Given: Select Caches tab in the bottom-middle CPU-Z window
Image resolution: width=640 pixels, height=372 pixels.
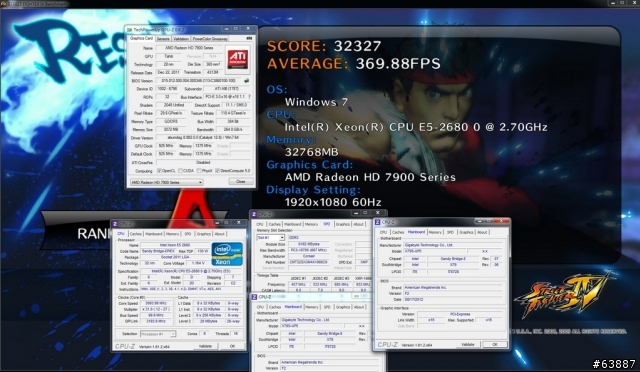Looking at the screenshot, I should pos(275,307).
